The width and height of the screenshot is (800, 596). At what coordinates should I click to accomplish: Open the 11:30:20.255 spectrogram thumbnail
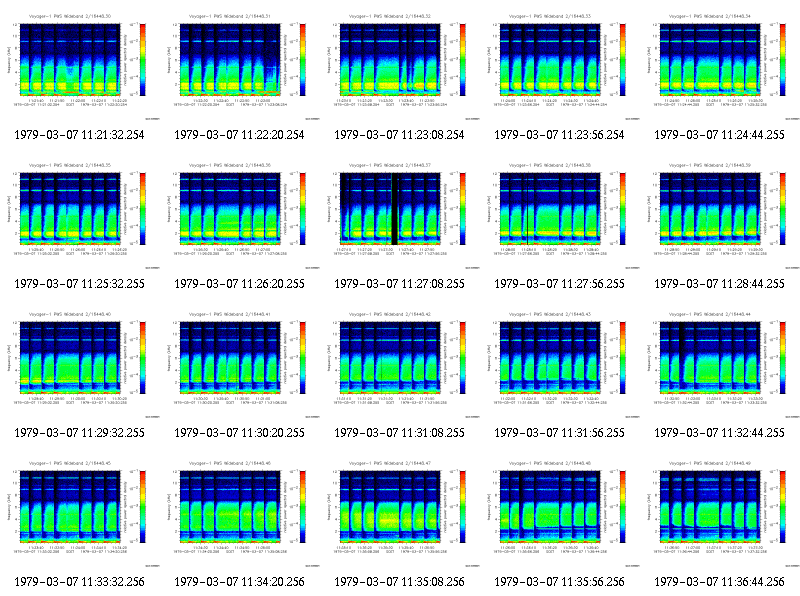(x=240, y=364)
